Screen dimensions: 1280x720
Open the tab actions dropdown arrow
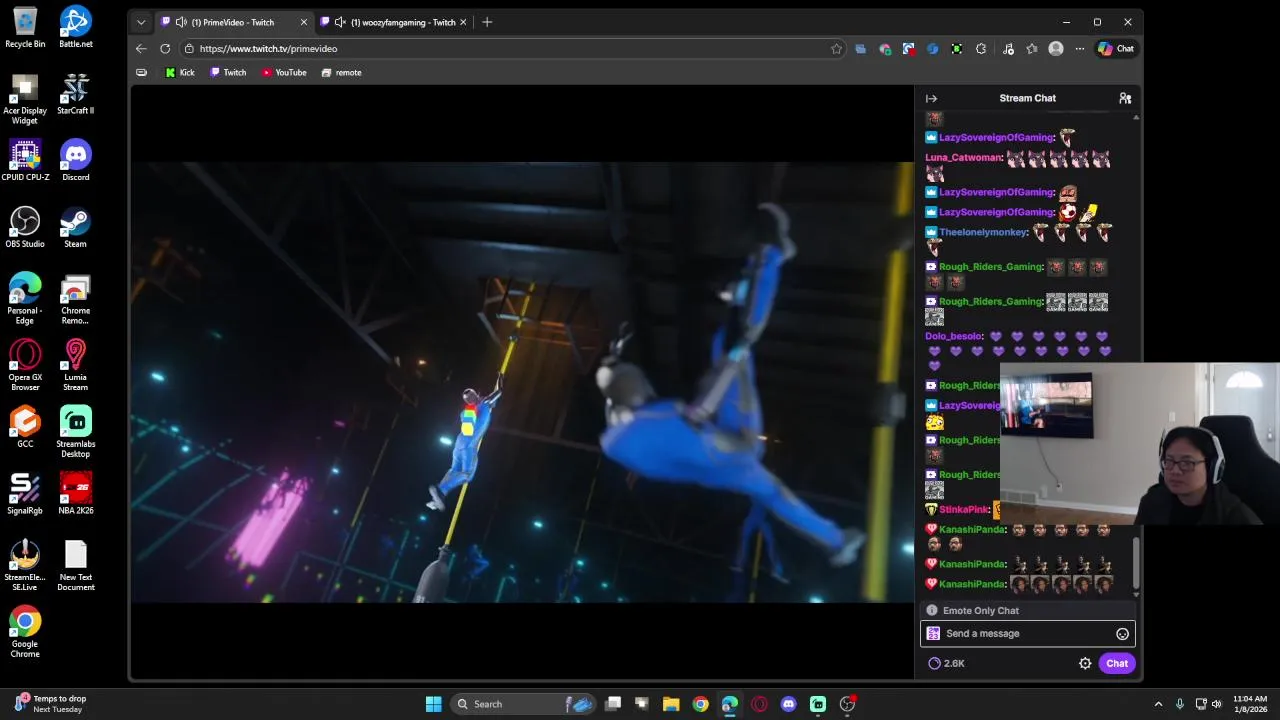141,22
